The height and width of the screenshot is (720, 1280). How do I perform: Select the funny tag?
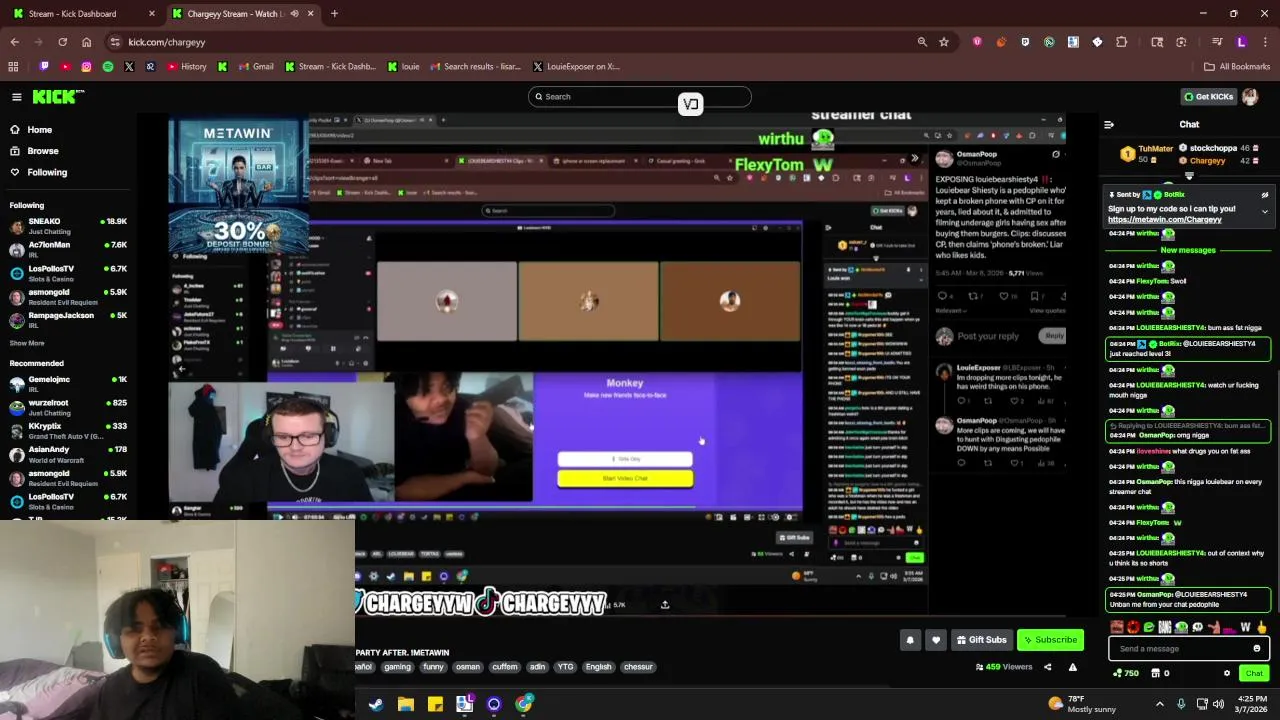tap(433, 667)
